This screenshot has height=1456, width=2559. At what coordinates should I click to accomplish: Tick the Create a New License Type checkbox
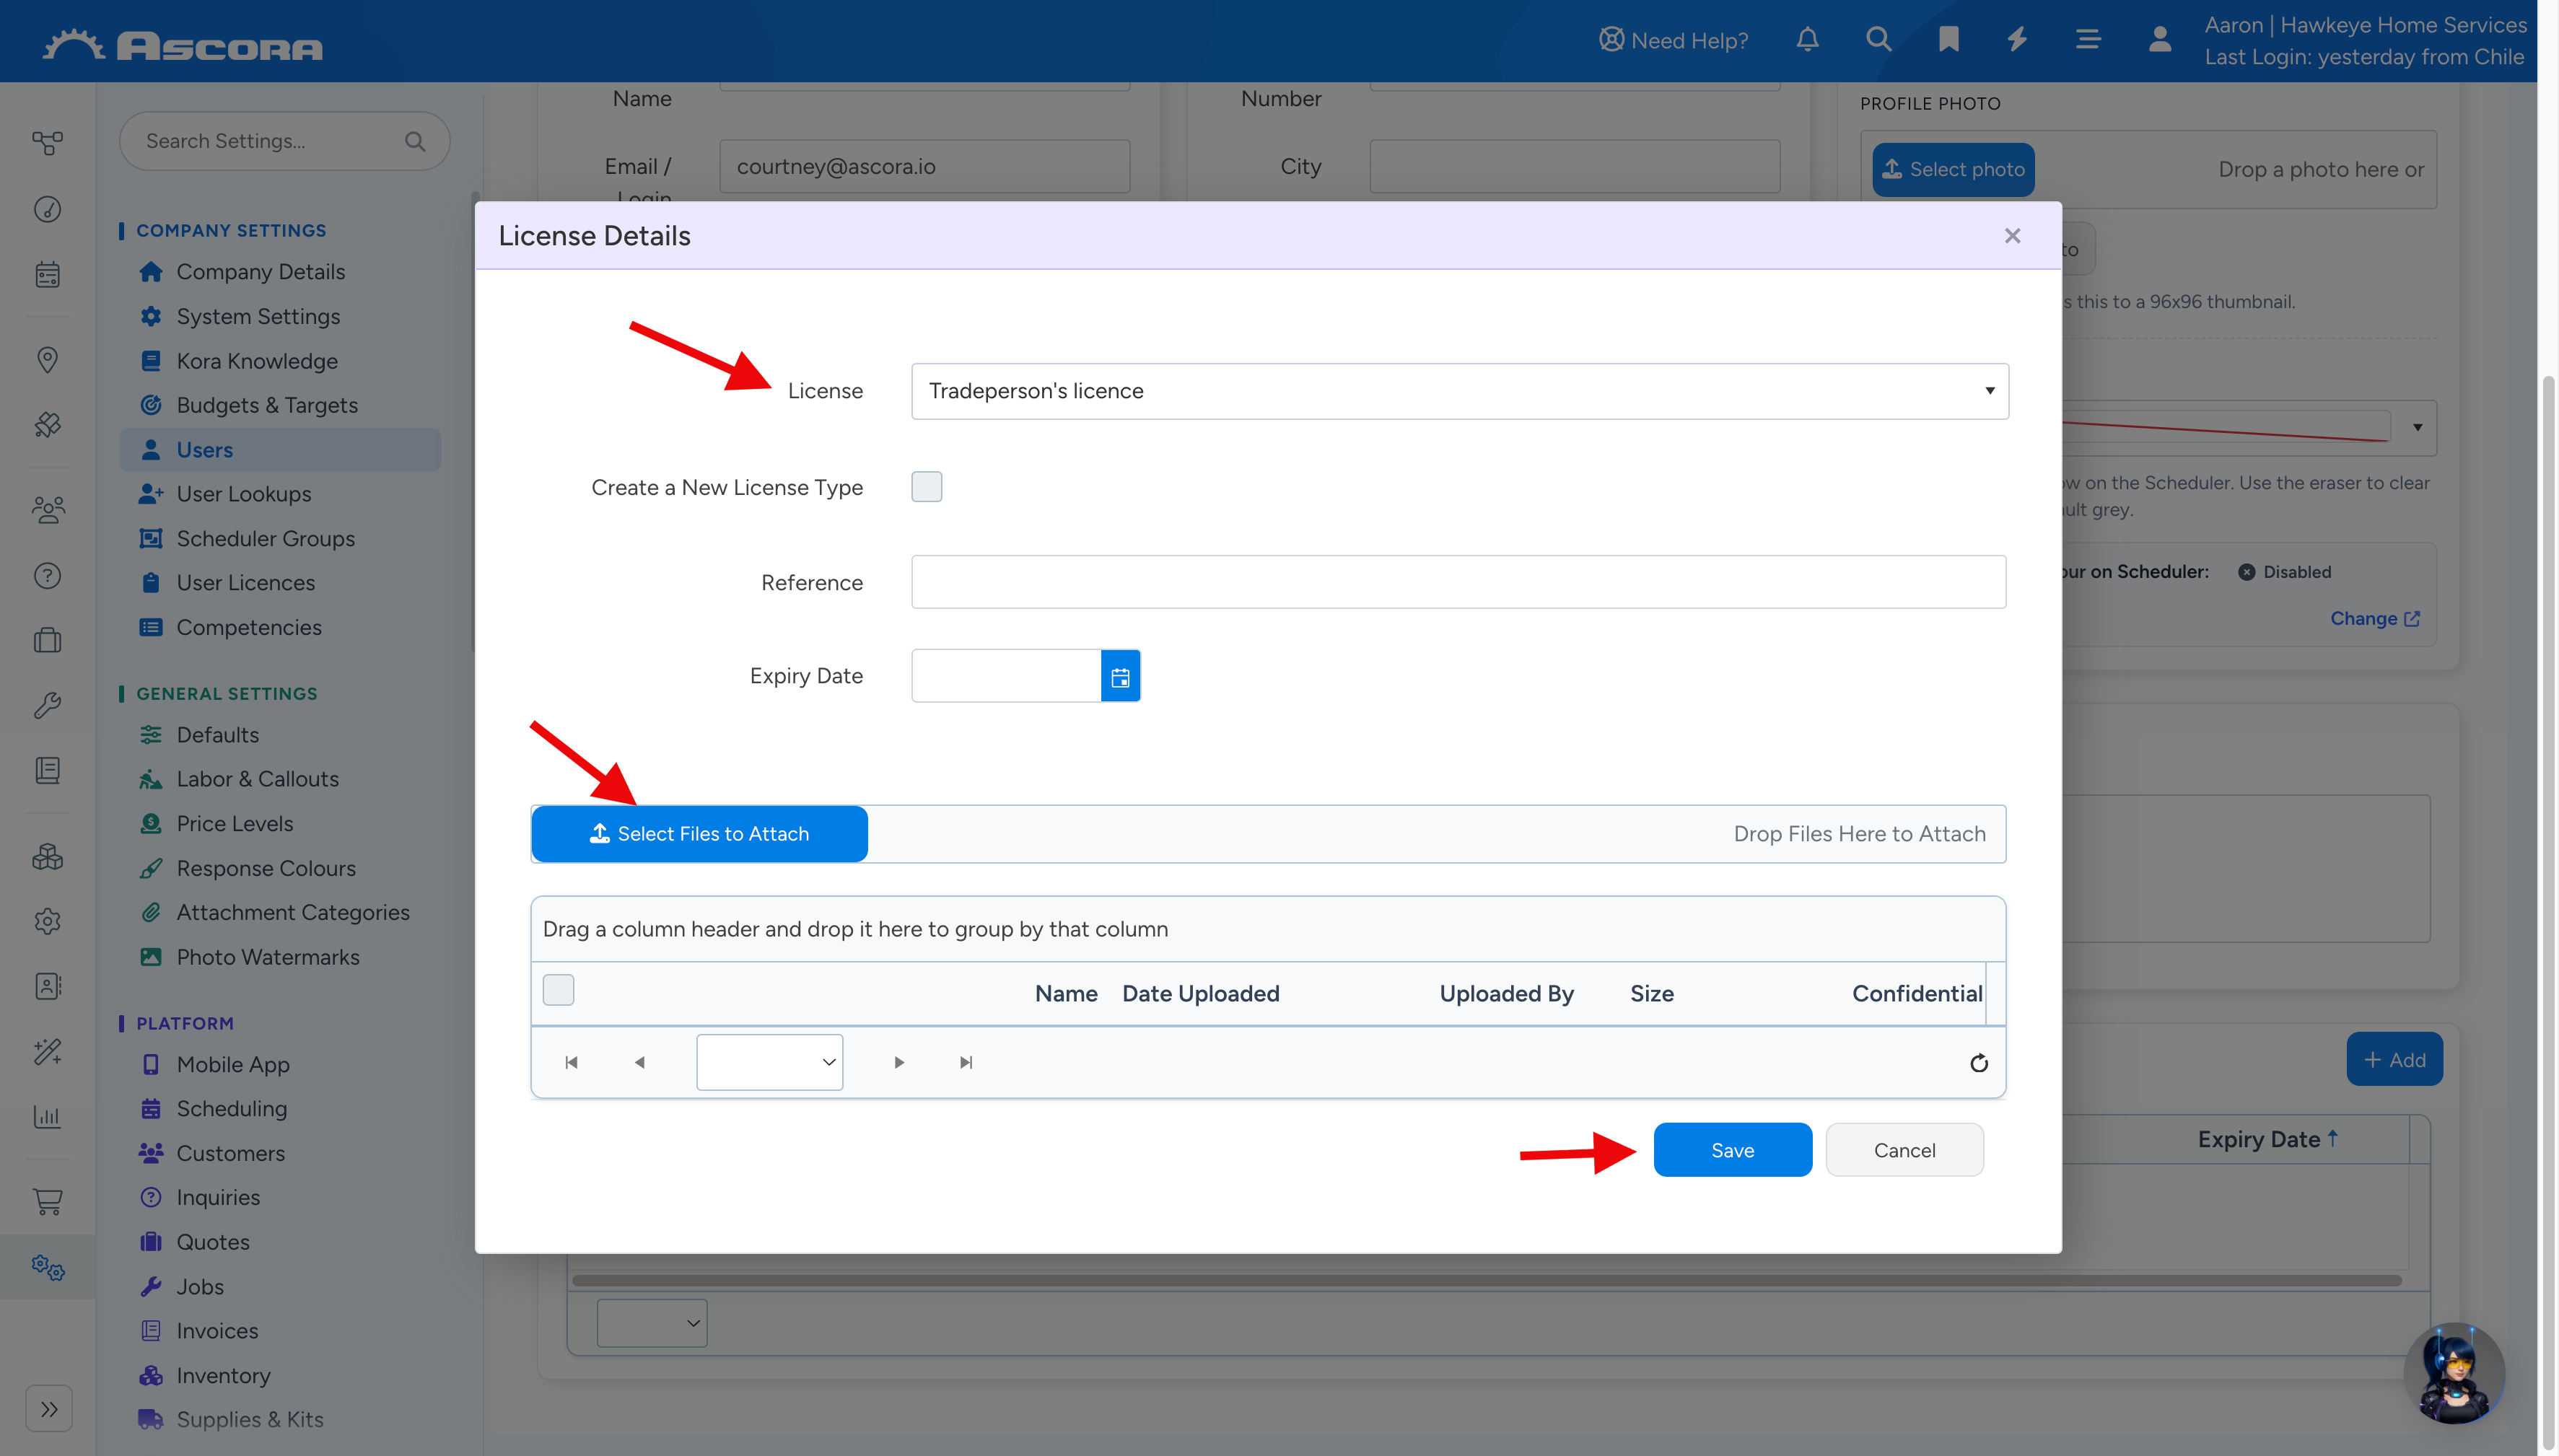[926, 487]
